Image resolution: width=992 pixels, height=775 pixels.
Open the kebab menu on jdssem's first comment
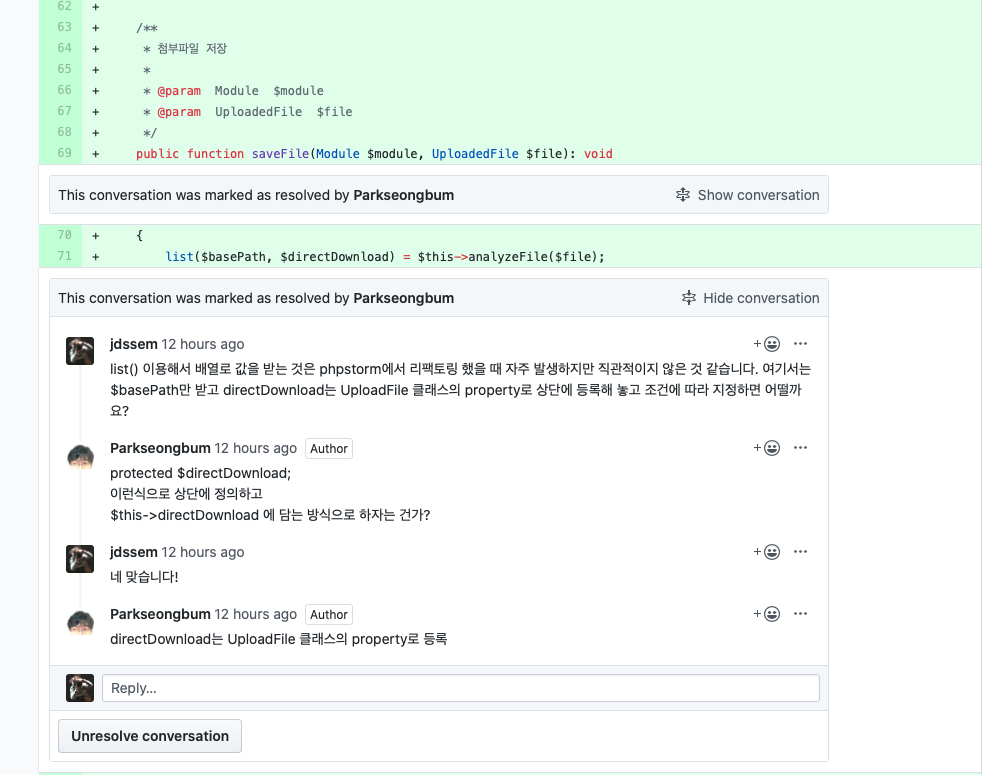coord(799,343)
